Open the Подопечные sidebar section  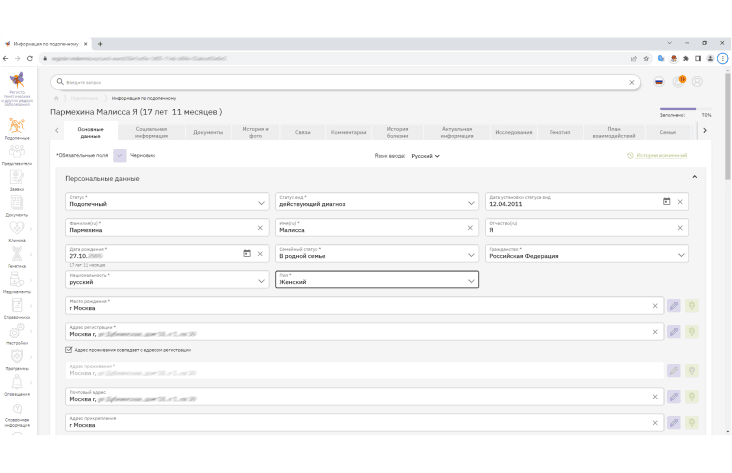click(17, 126)
